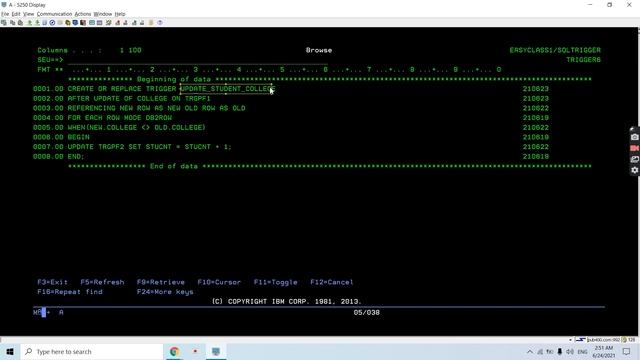Screen dimensions: 640x360
Task: Open the Help menu
Action: (x=120, y=14)
